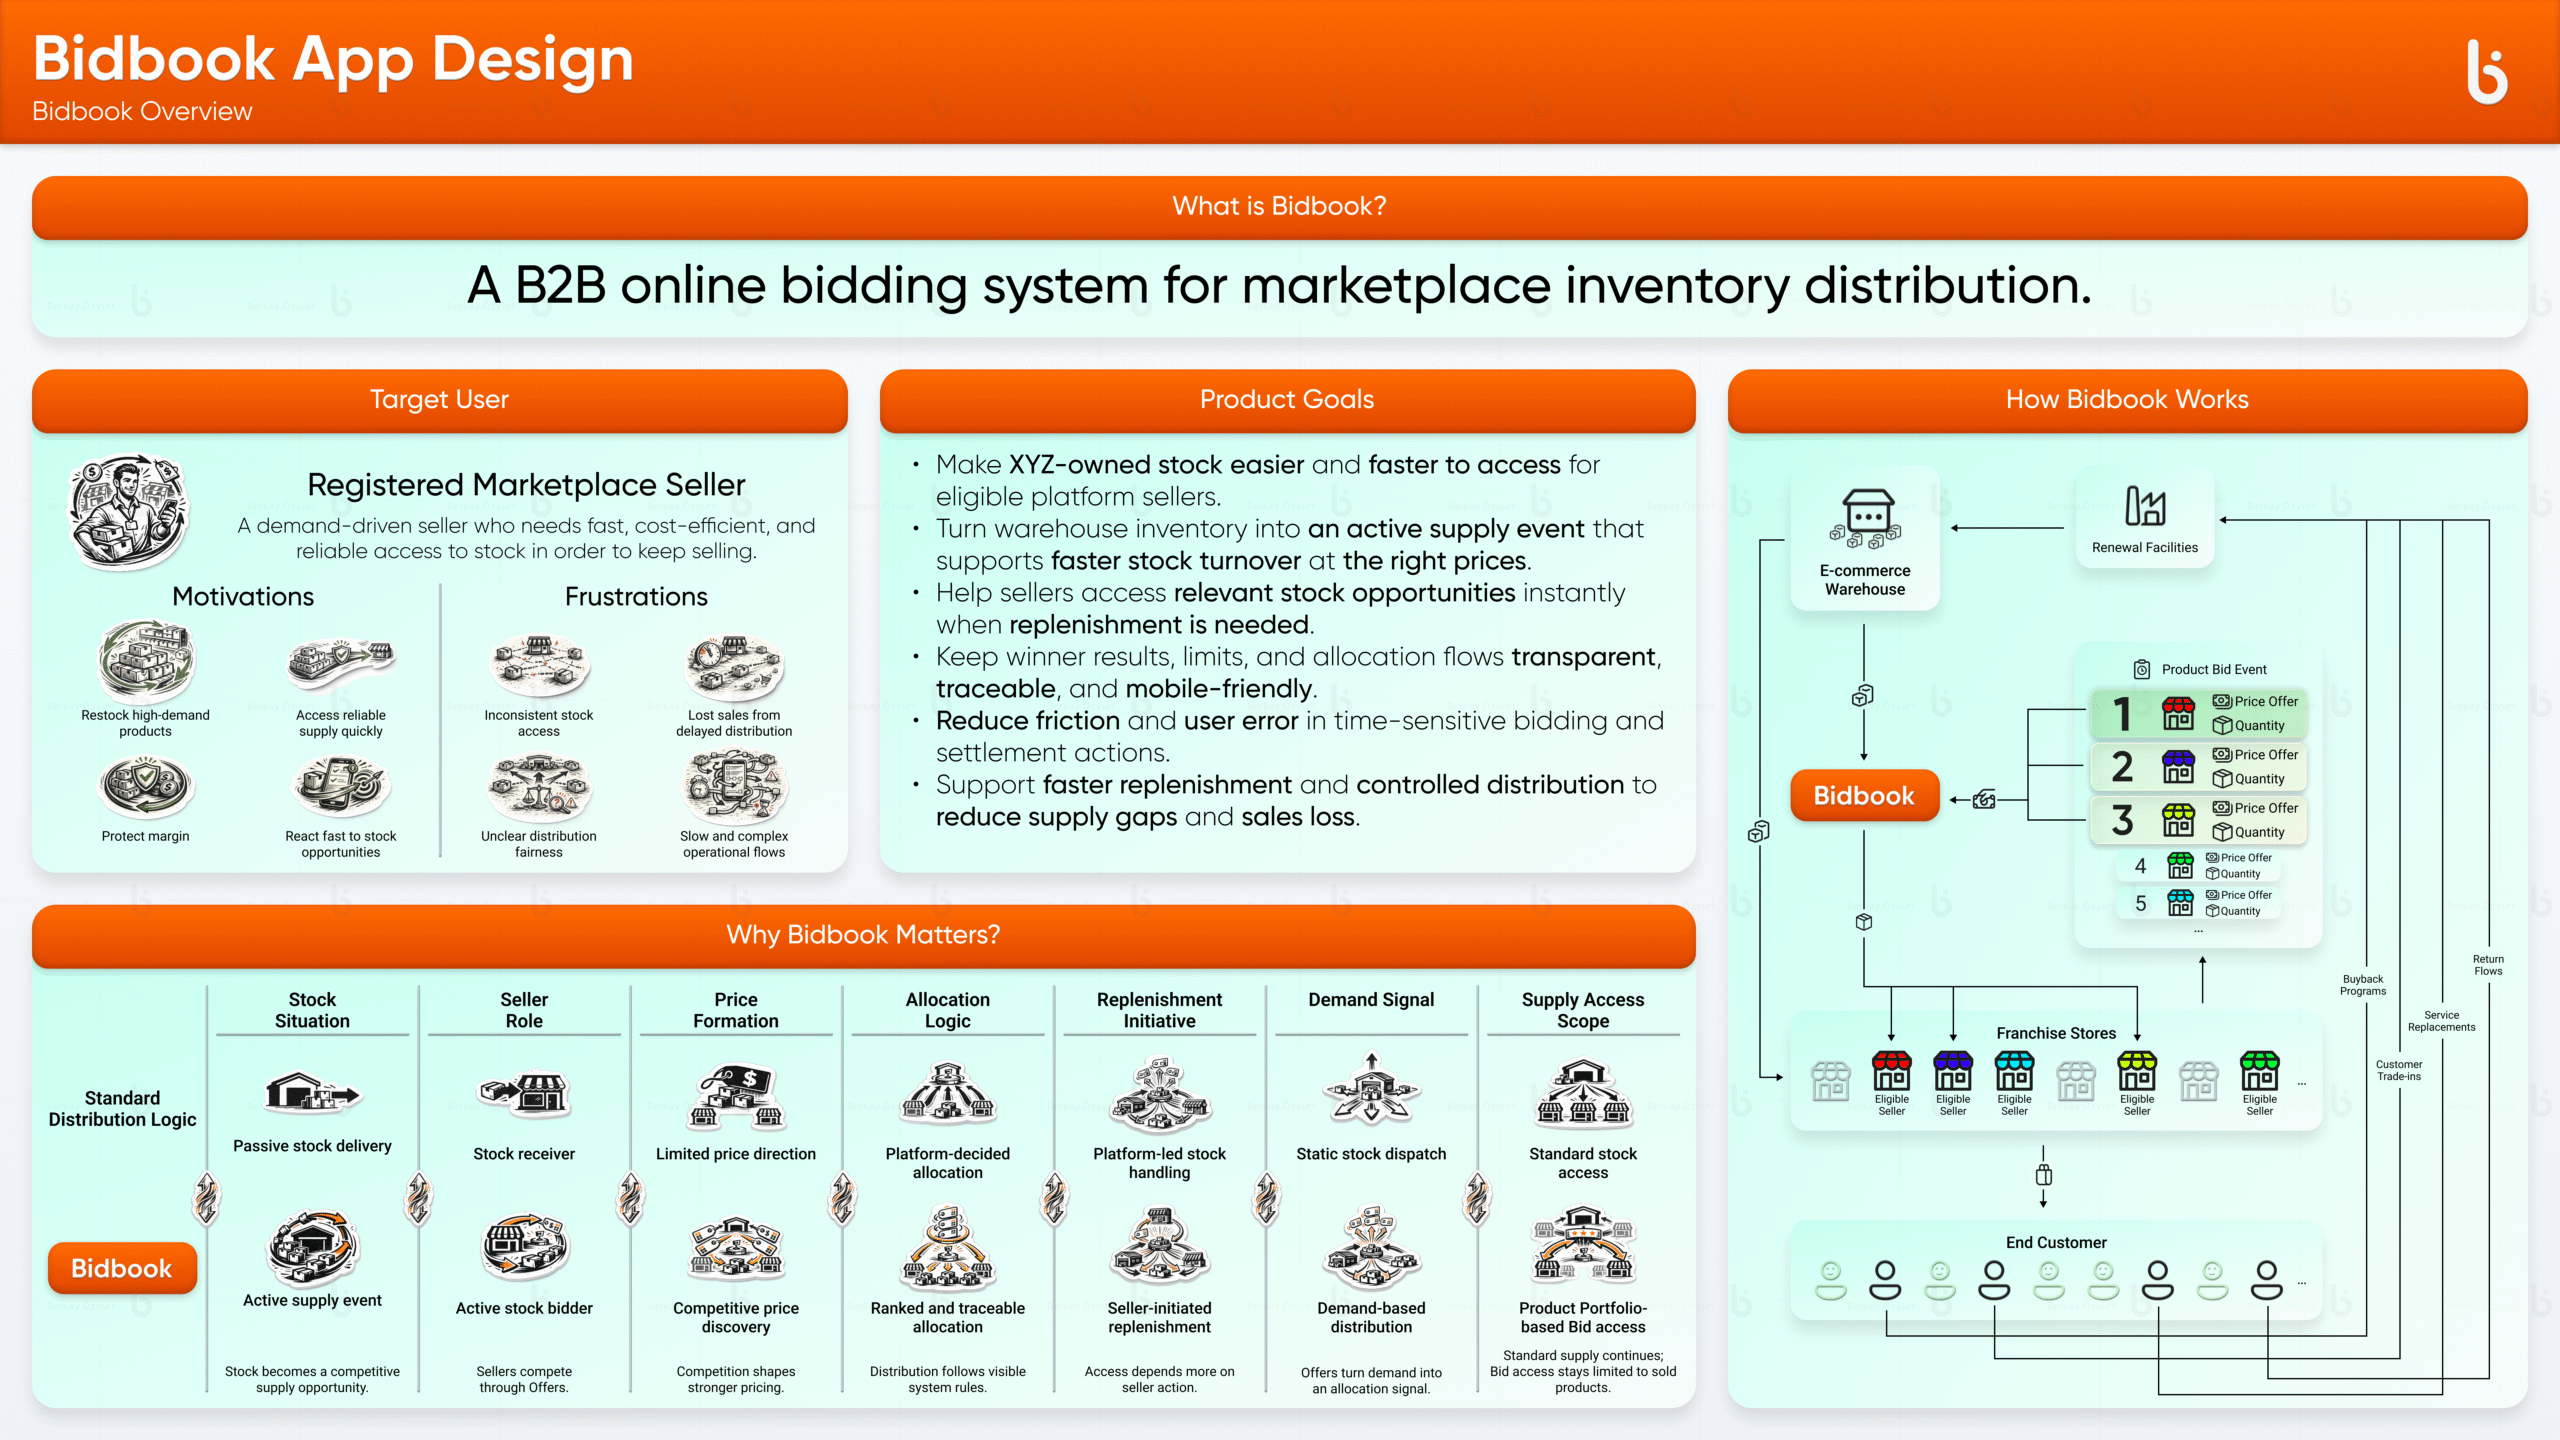The width and height of the screenshot is (2560, 1440).
Task: Click the red store icon in rank 1 bid
Action: coord(2180,714)
